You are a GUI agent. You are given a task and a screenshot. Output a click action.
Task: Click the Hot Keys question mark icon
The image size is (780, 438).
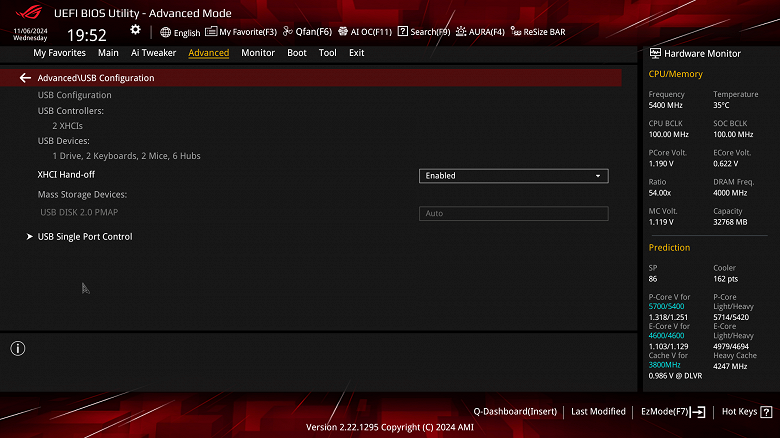click(x=767, y=412)
